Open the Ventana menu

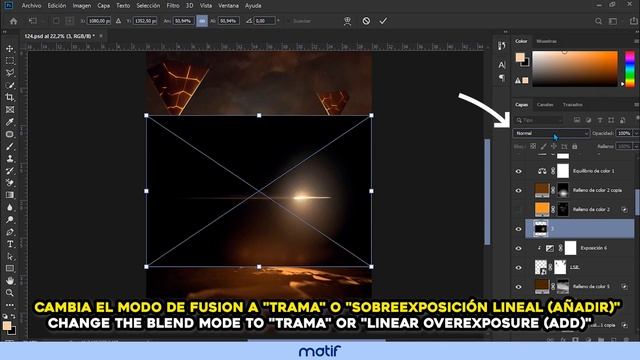pos(228,6)
